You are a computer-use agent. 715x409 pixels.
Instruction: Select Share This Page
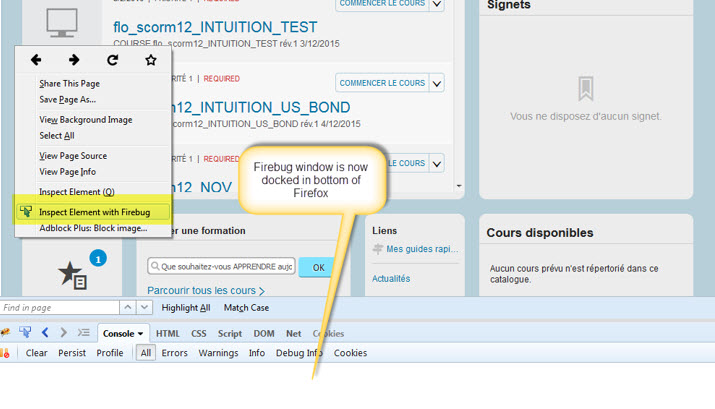69,83
